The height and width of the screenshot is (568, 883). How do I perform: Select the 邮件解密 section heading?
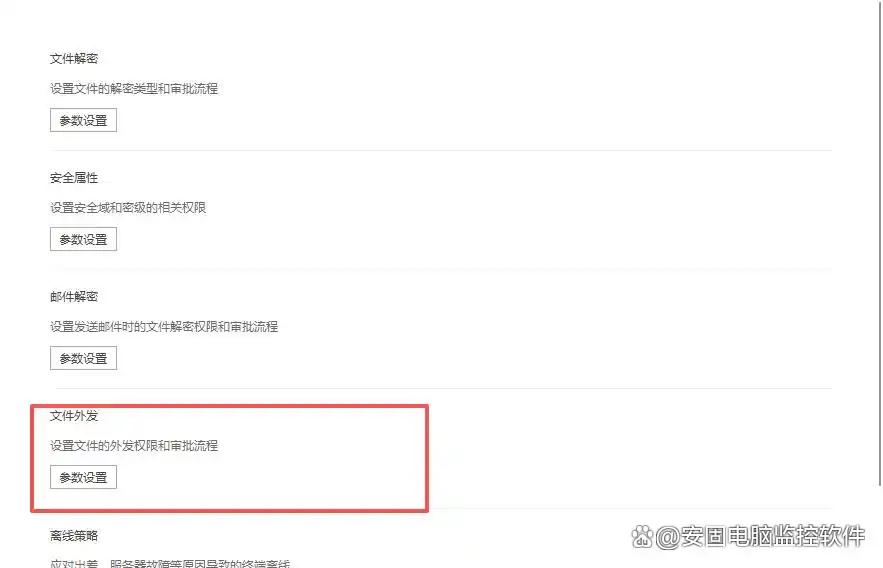(x=74, y=297)
